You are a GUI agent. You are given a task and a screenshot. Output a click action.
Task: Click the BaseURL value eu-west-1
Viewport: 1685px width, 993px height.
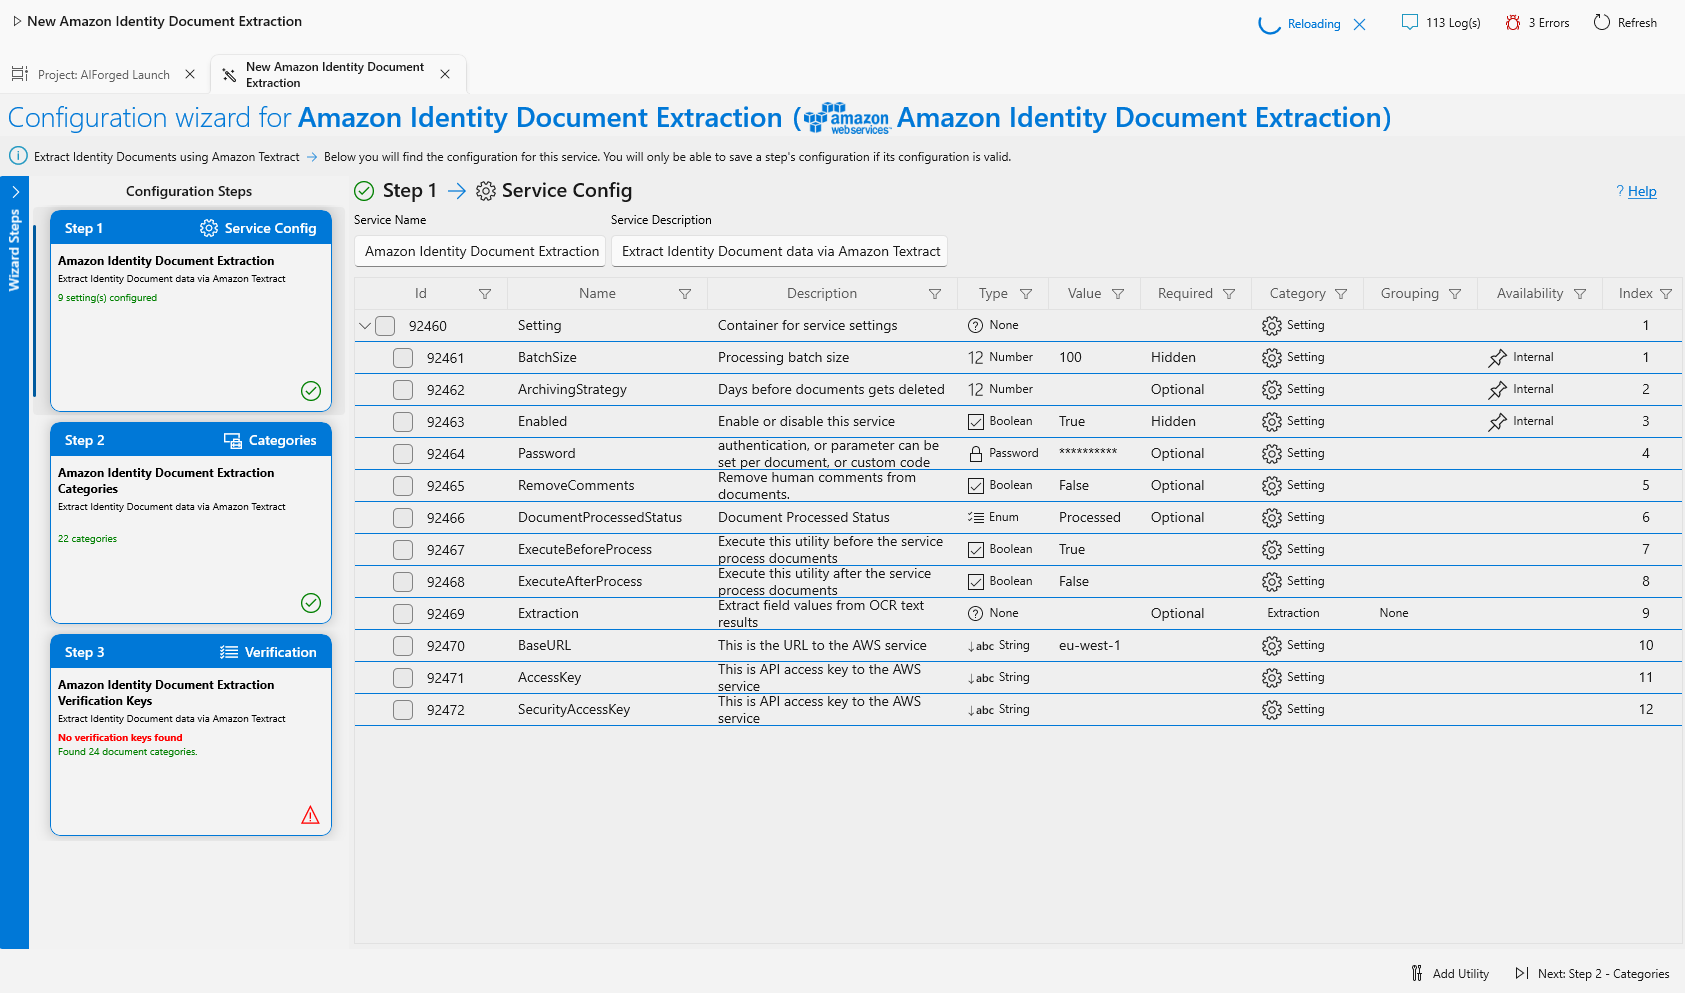[x=1090, y=646]
